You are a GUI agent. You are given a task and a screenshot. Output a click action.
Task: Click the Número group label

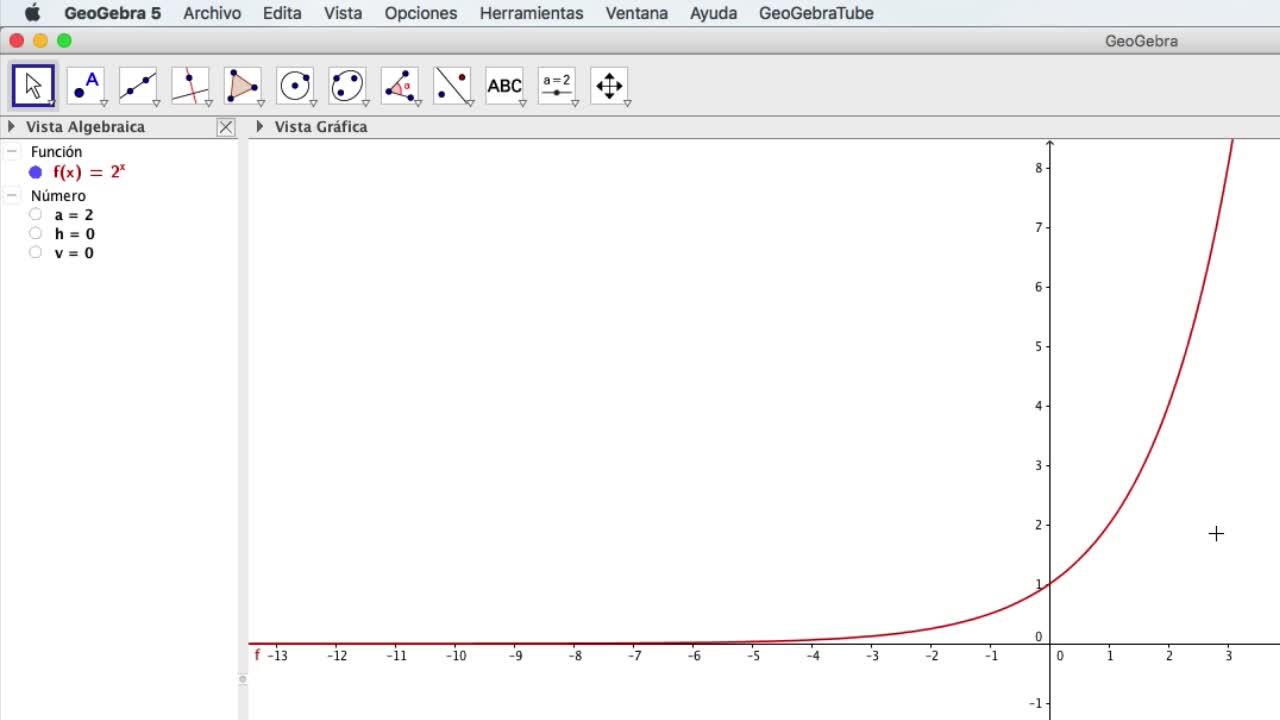click(x=58, y=196)
